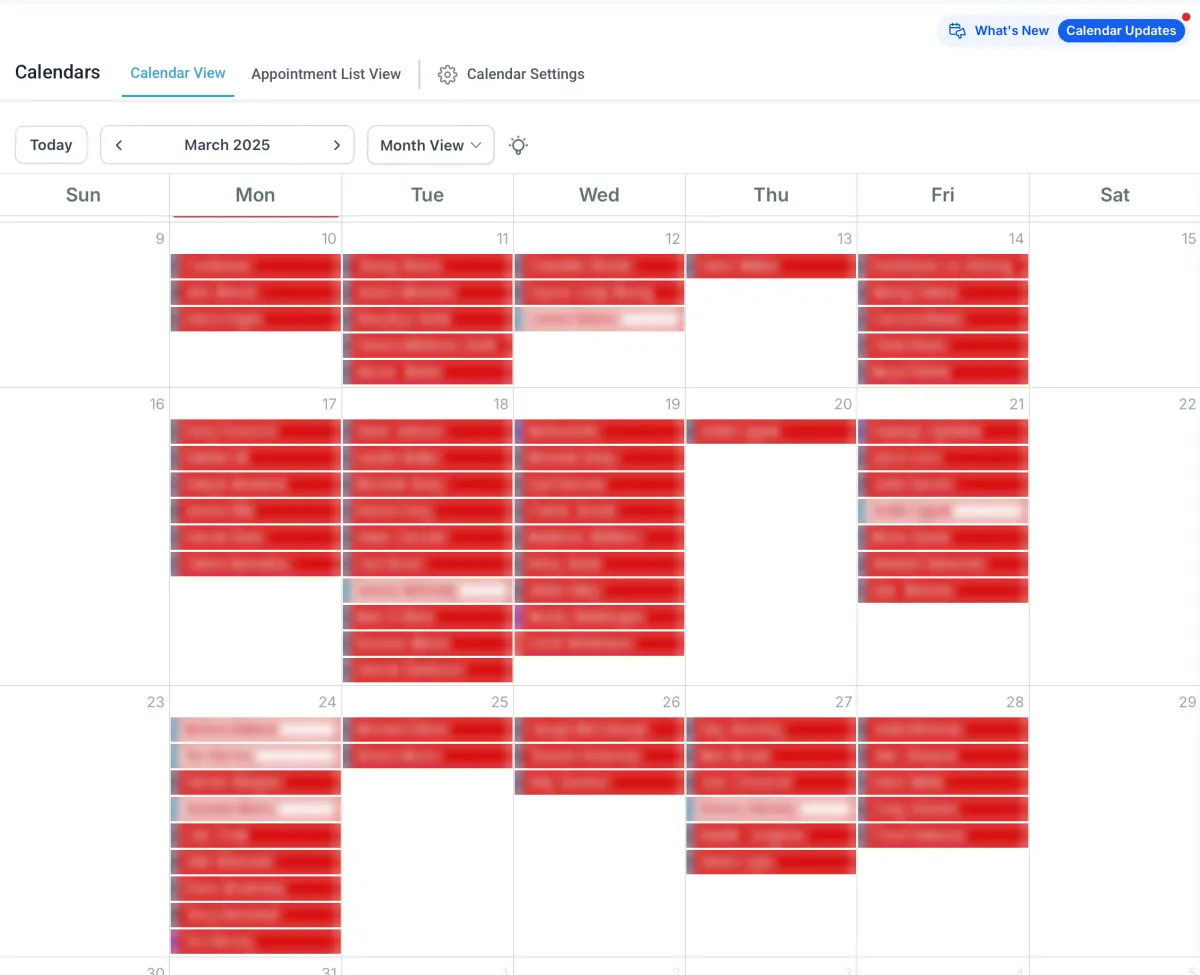Open Calendar Settings via the gear icon
Screen dimensions: 1200x975
(x=447, y=74)
